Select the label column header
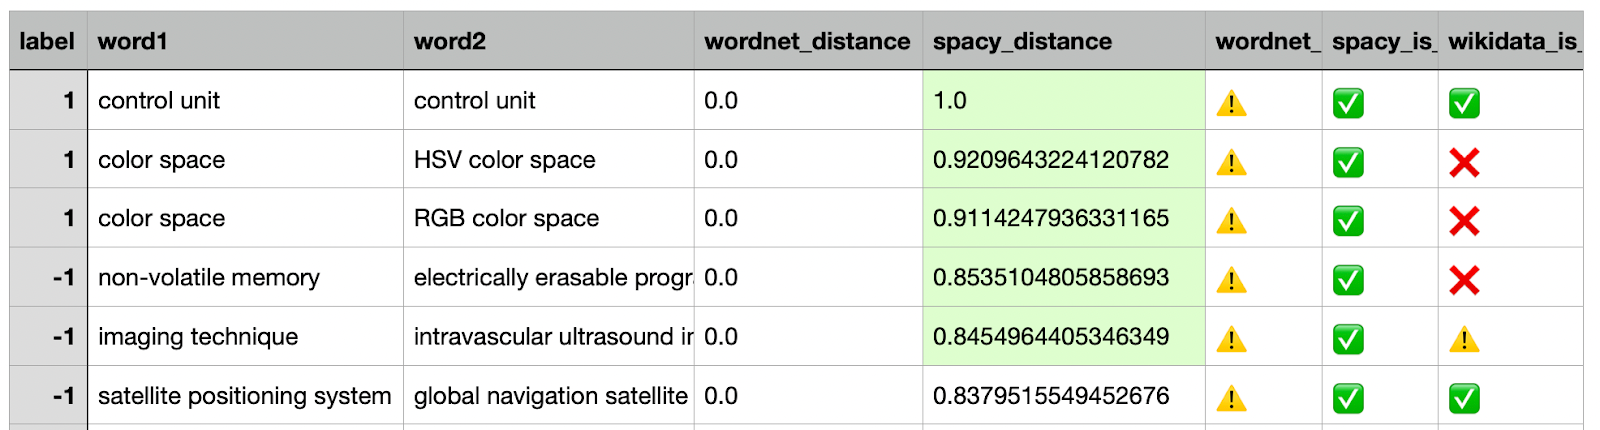The image size is (1600, 430). coord(48,41)
